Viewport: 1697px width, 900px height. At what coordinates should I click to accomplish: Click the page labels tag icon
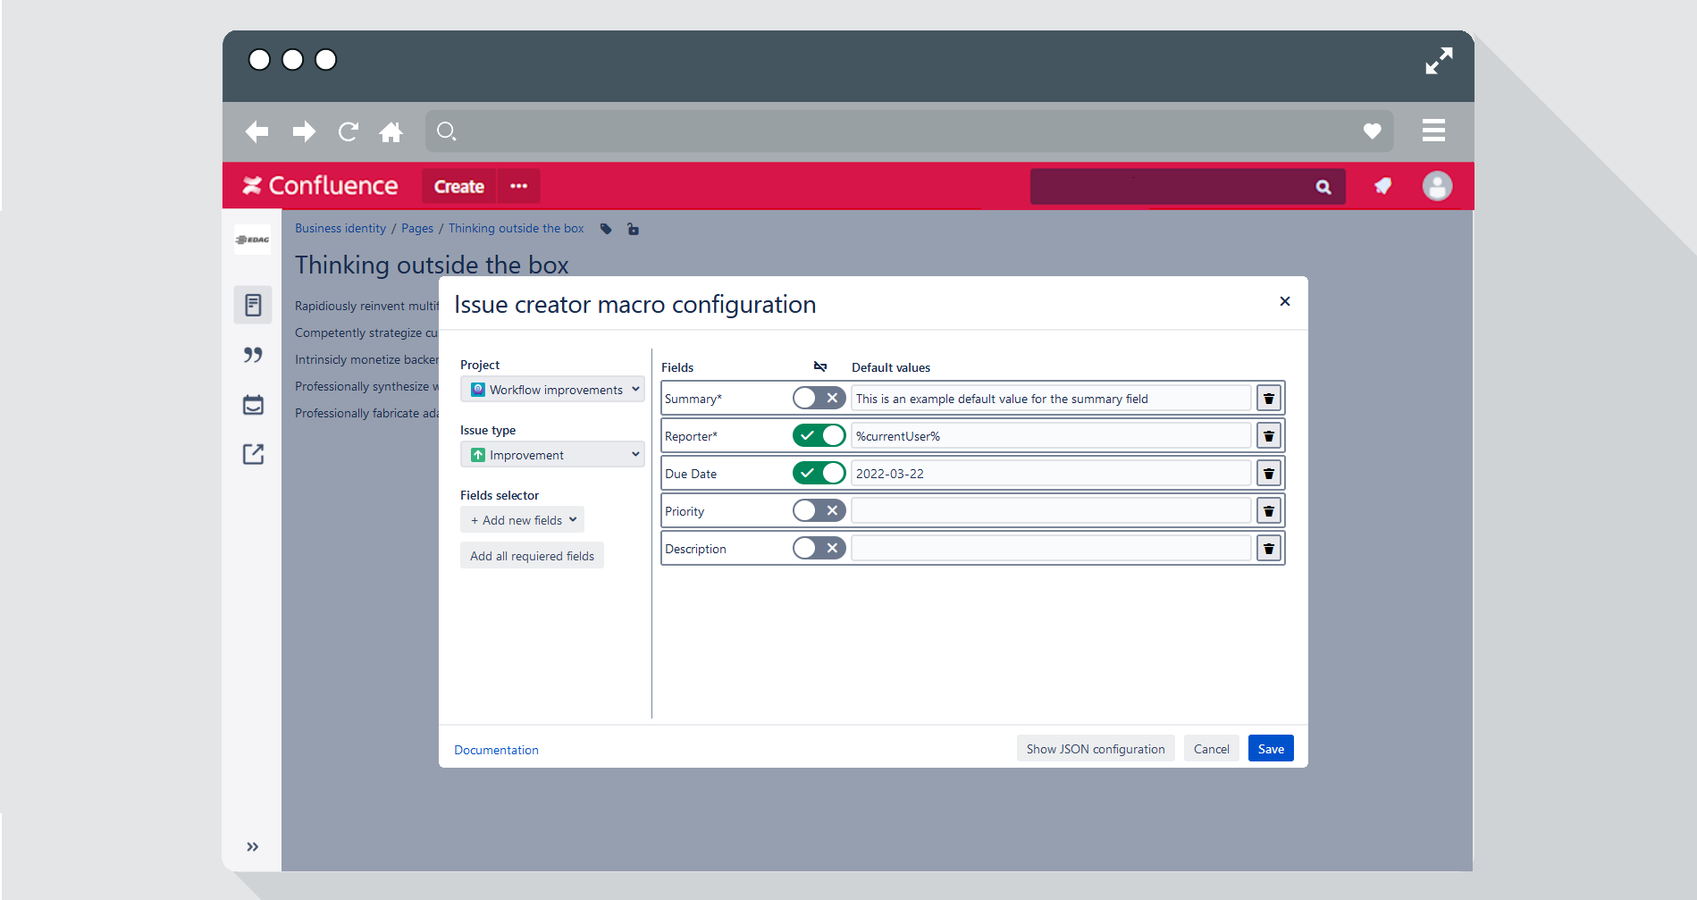click(x=606, y=229)
